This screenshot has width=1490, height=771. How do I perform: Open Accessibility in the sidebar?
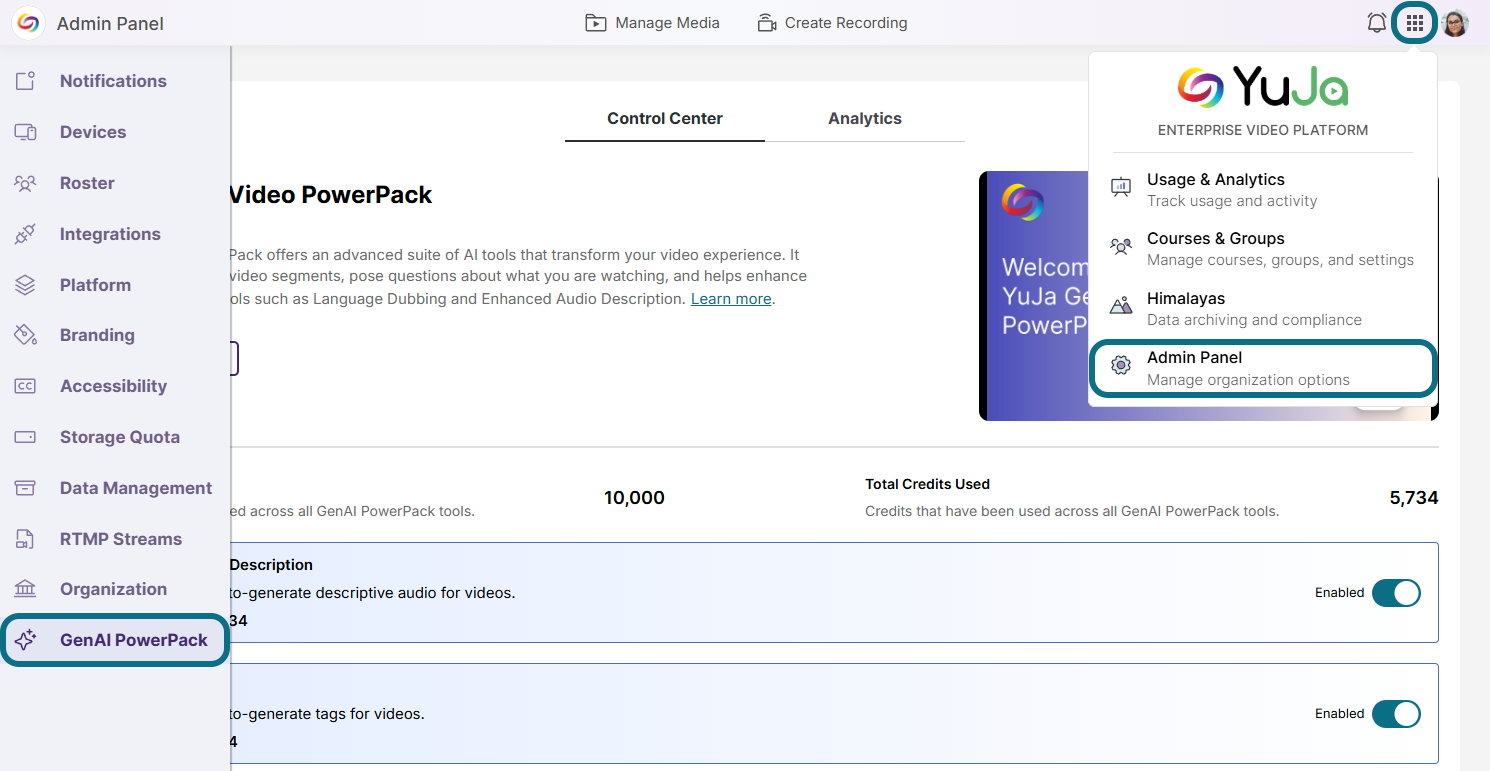click(x=115, y=386)
